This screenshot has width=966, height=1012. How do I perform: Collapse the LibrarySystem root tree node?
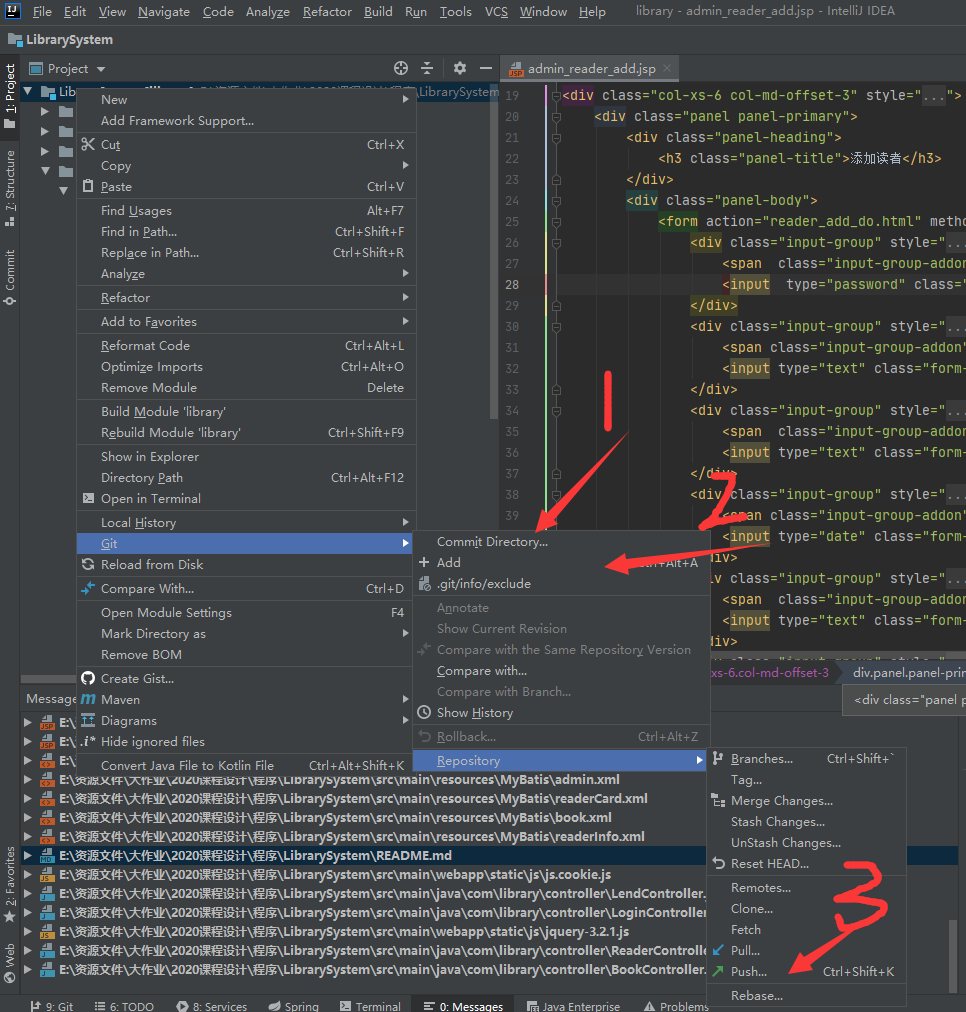pyautogui.click(x=28, y=92)
